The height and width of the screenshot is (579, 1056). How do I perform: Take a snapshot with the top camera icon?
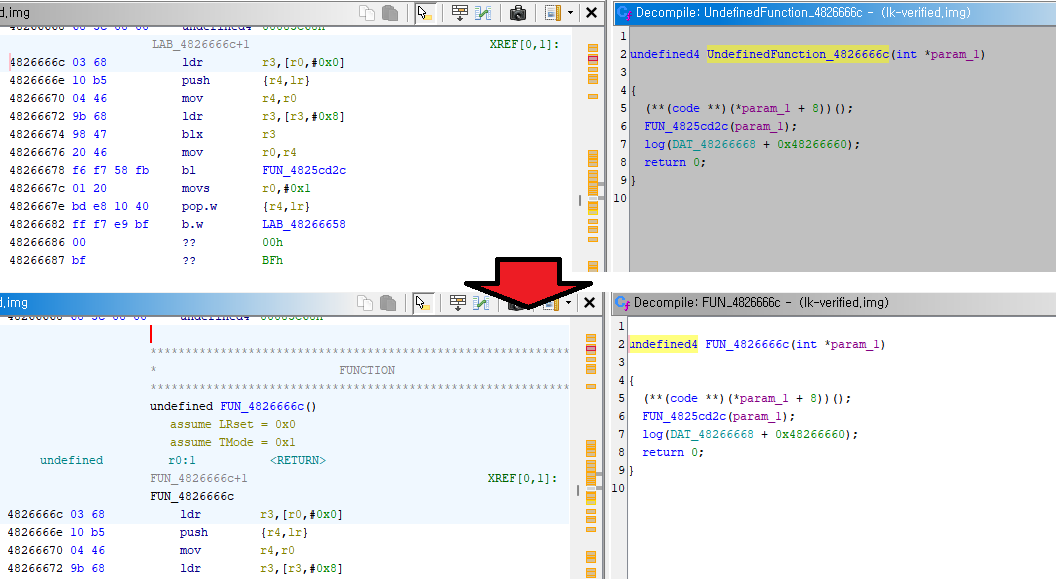click(518, 13)
